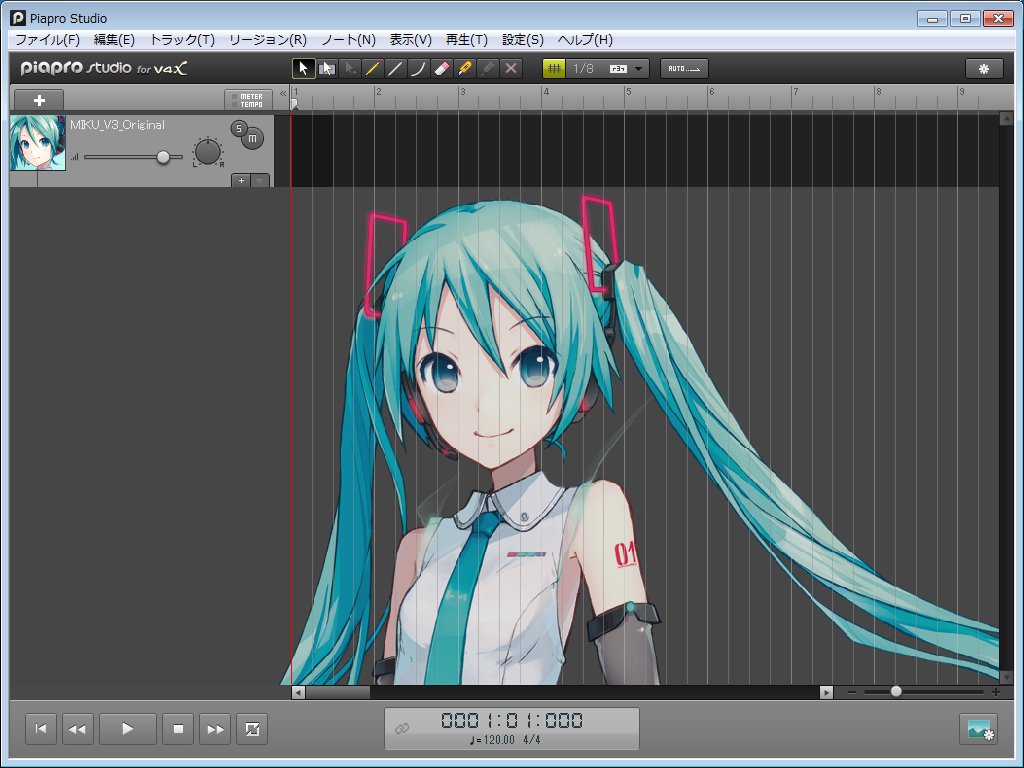Image resolution: width=1024 pixels, height=768 pixels.
Task: Open the ノート(N) menu
Action: (x=349, y=40)
